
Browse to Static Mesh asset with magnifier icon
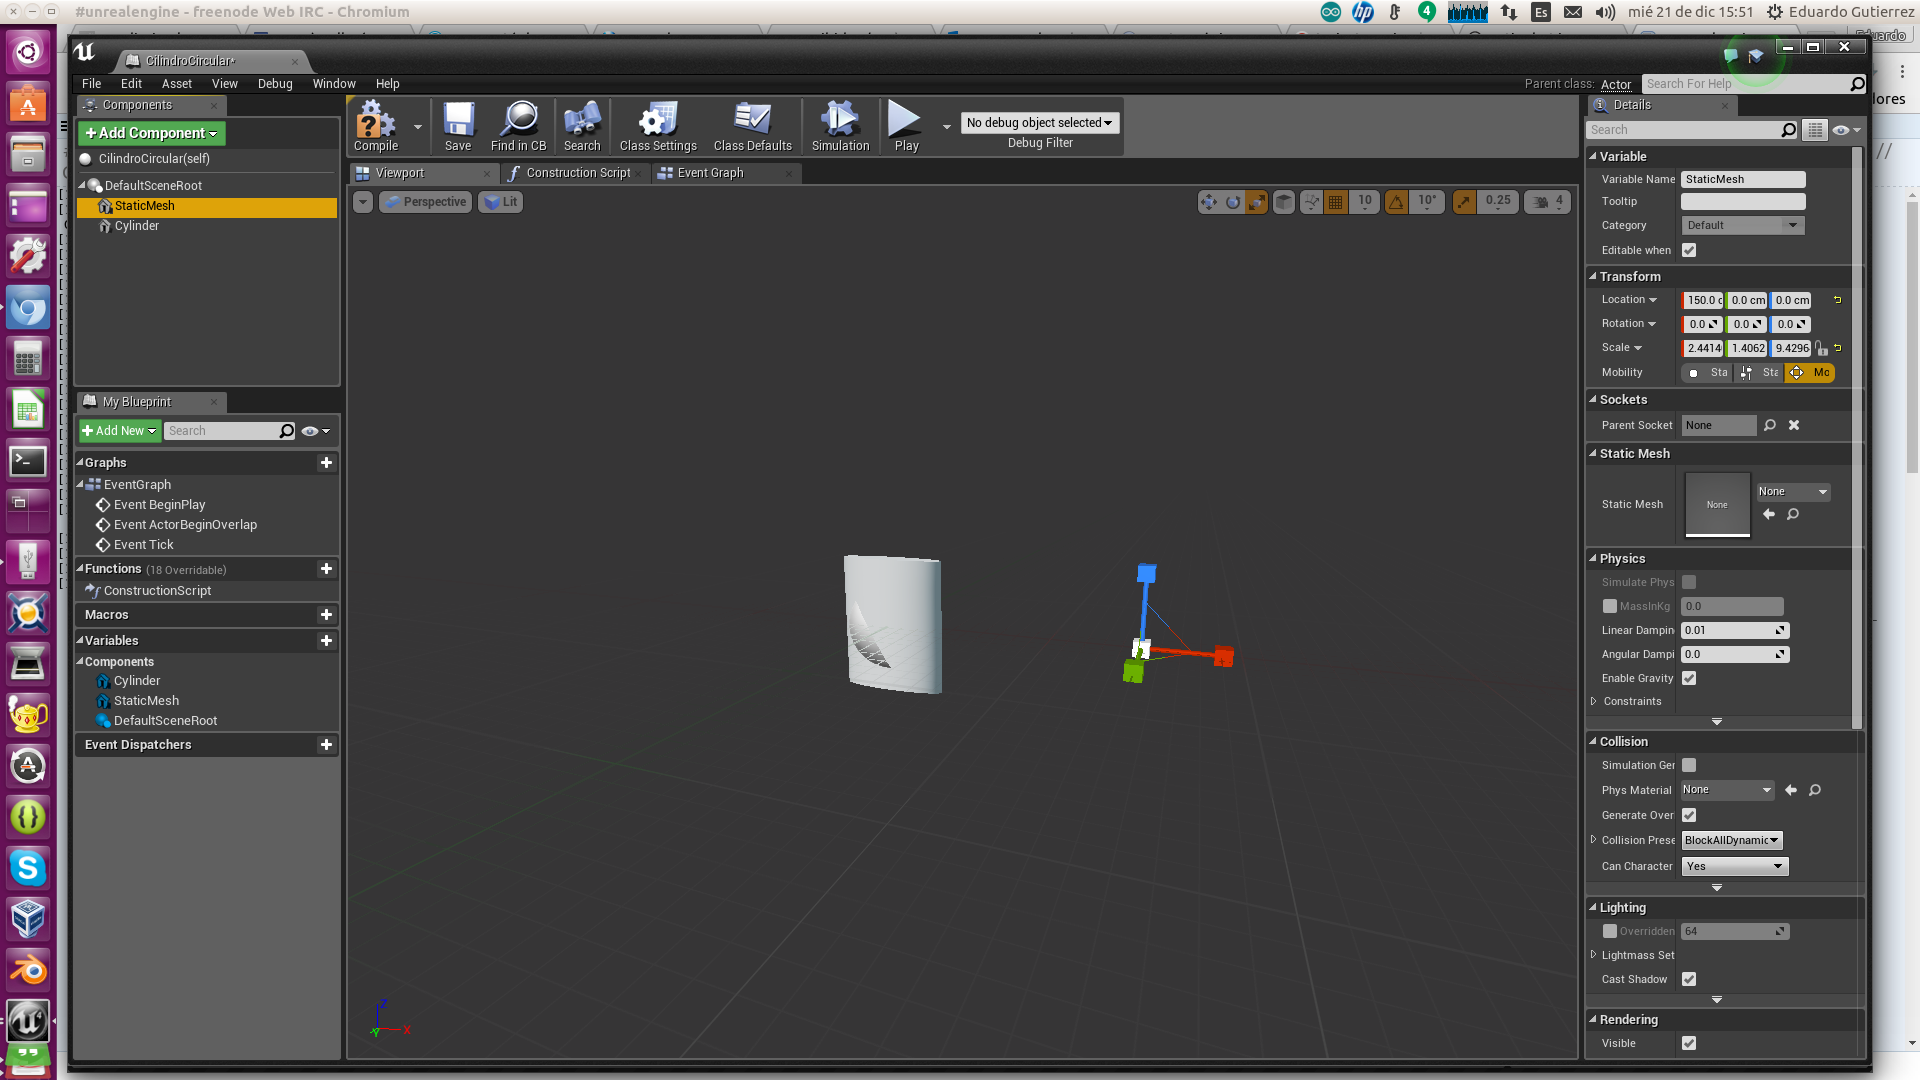tap(1793, 514)
